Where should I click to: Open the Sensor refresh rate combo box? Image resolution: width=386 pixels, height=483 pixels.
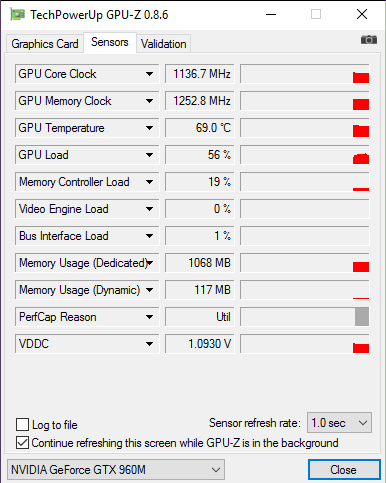click(x=339, y=423)
